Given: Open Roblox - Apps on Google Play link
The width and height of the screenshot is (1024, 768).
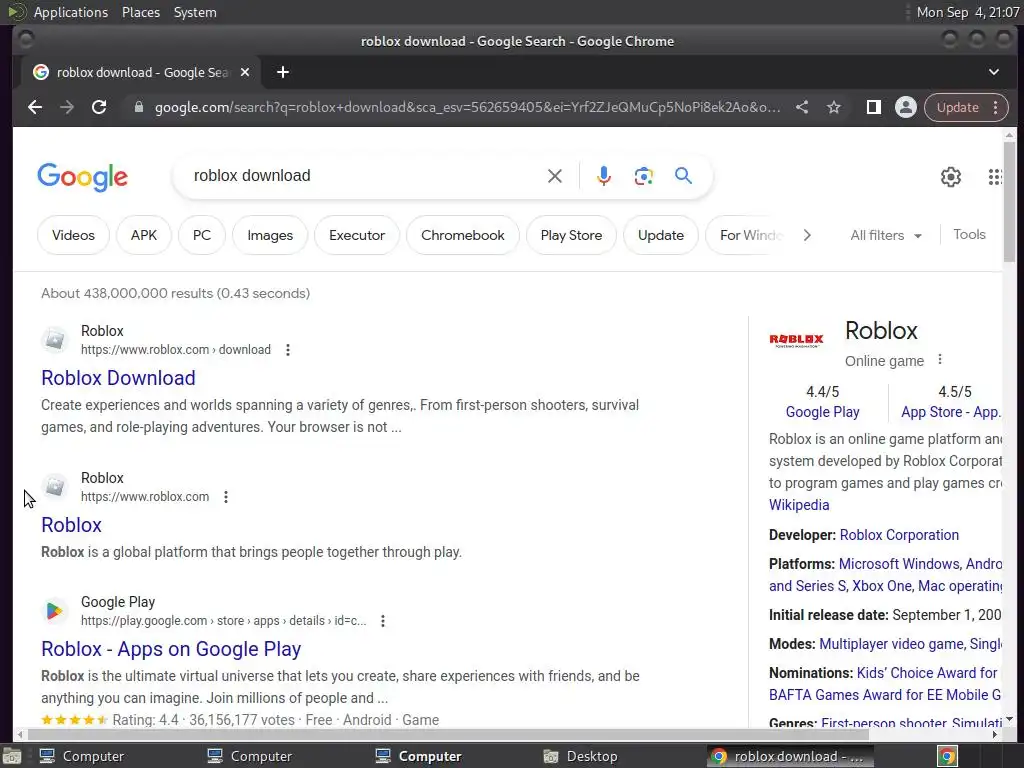Looking at the screenshot, I should [x=171, y=649].
